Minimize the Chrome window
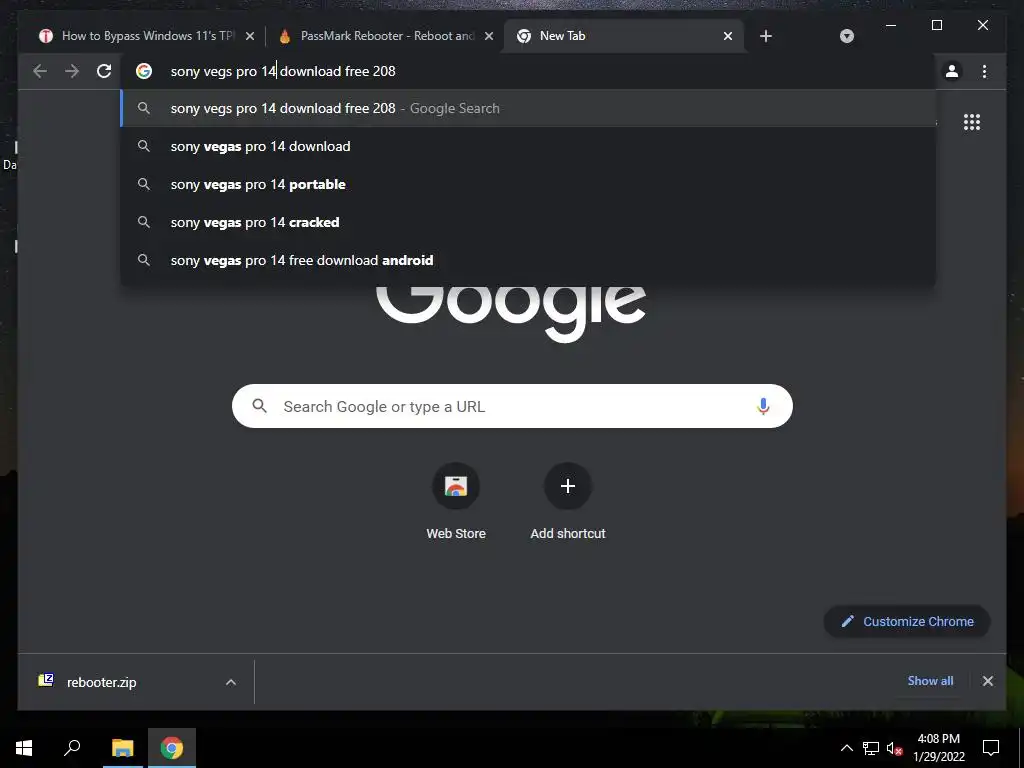This screenshot has height=768, width=1024. tap(891, 25)
